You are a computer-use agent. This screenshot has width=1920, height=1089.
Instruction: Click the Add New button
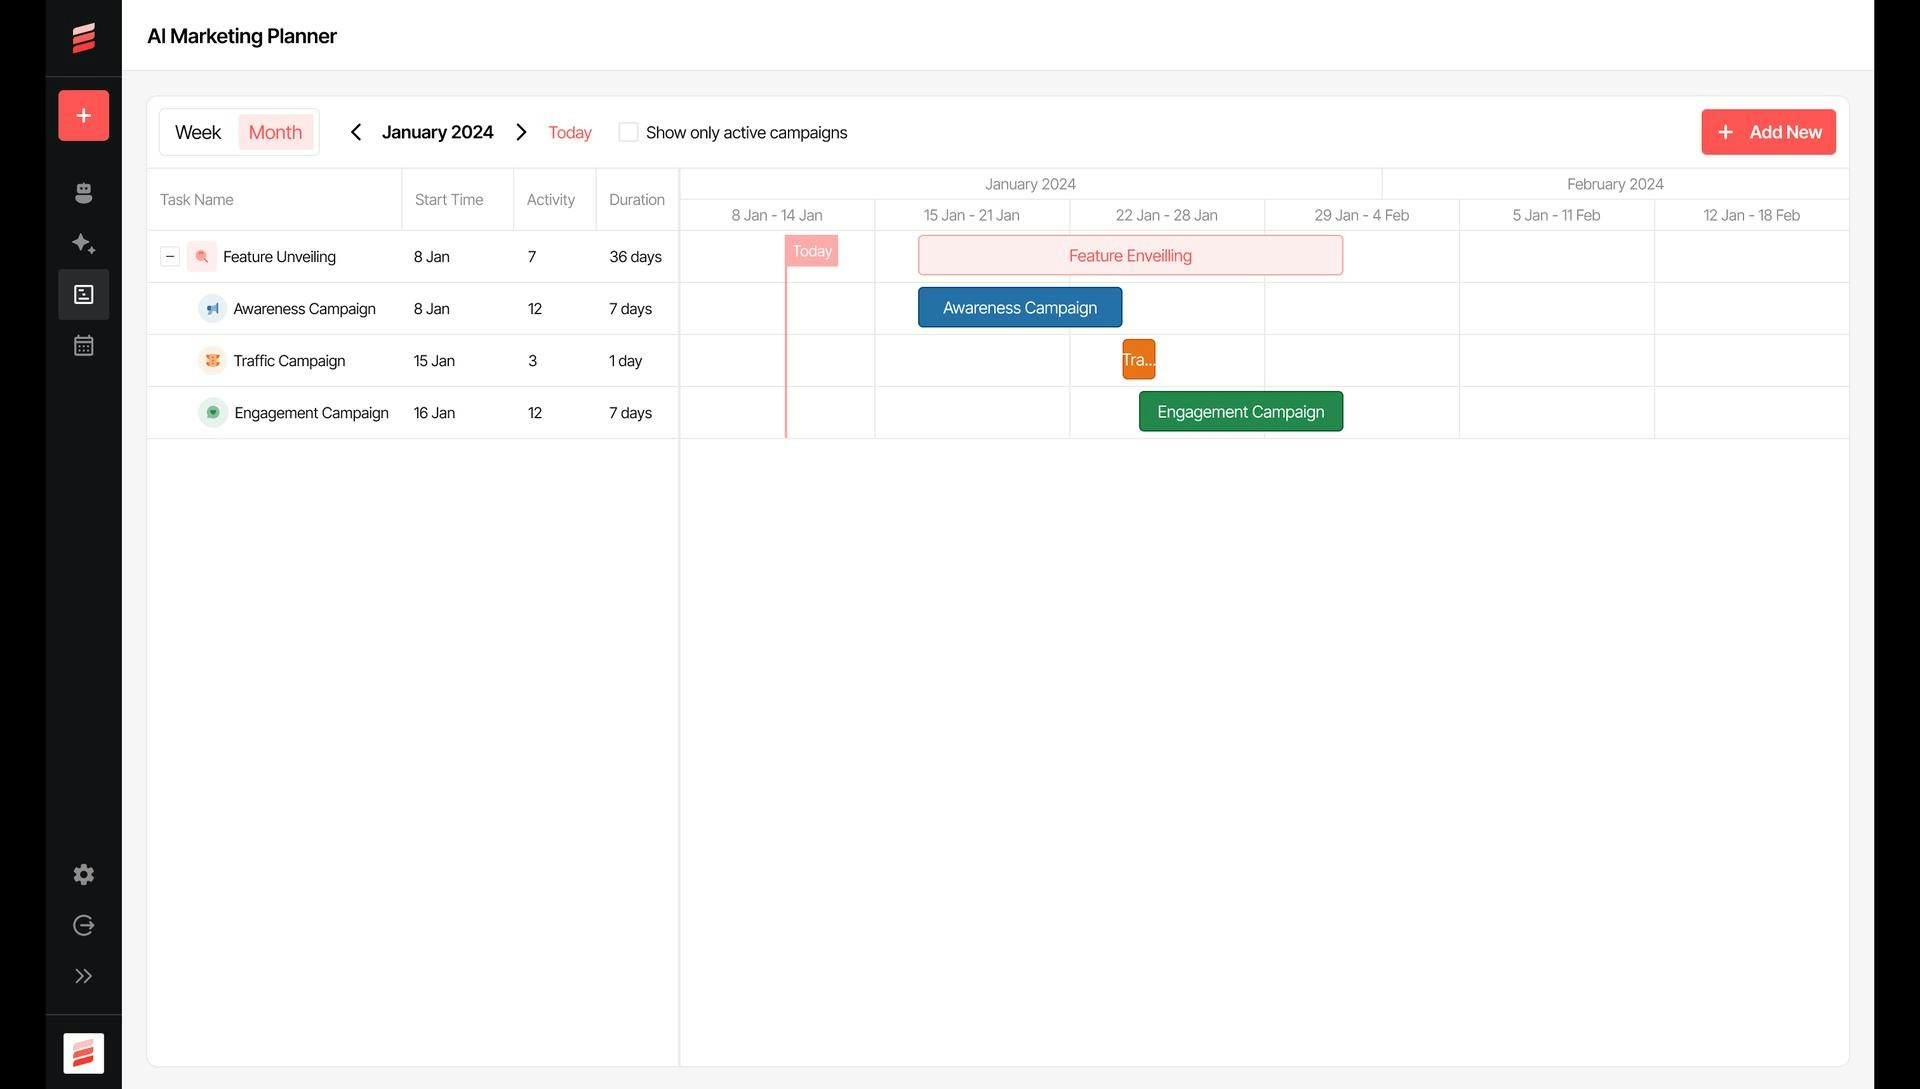point(1768,132)
